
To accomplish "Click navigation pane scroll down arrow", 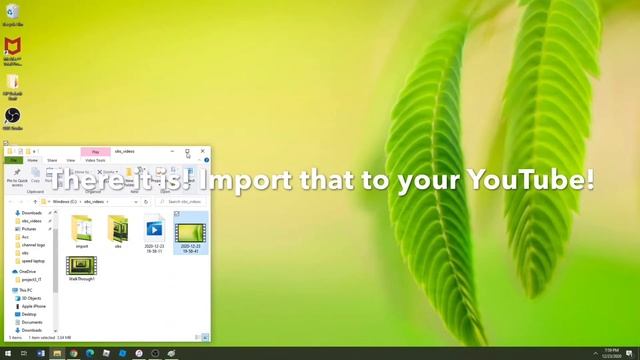I will coord(56,331).
